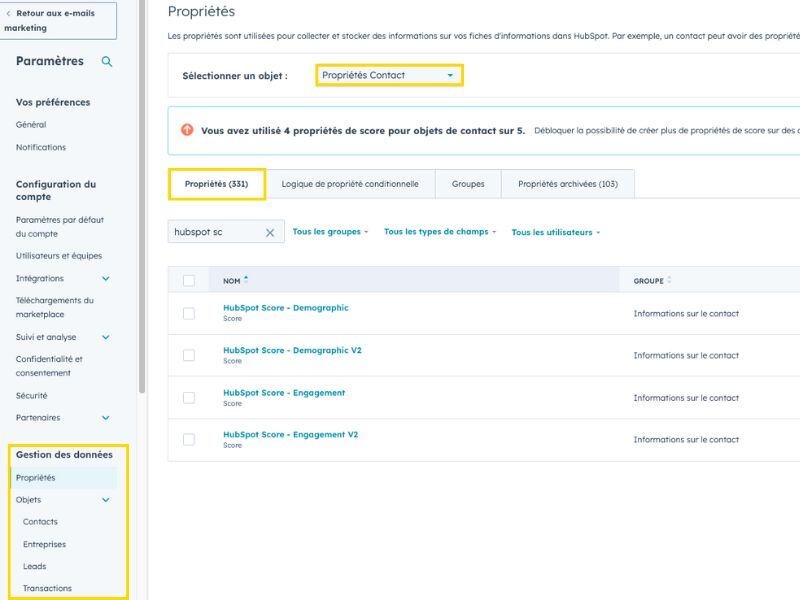Click the back arrow next to Retour aux e-mails
This screenshot has height=600, width=800.
(x=8, y=14)
